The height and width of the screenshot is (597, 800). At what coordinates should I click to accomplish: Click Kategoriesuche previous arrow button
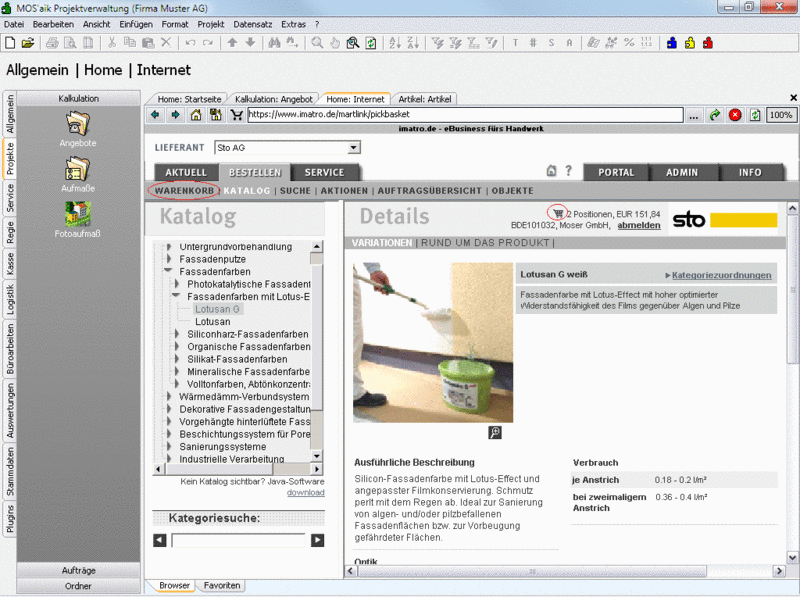160,540
